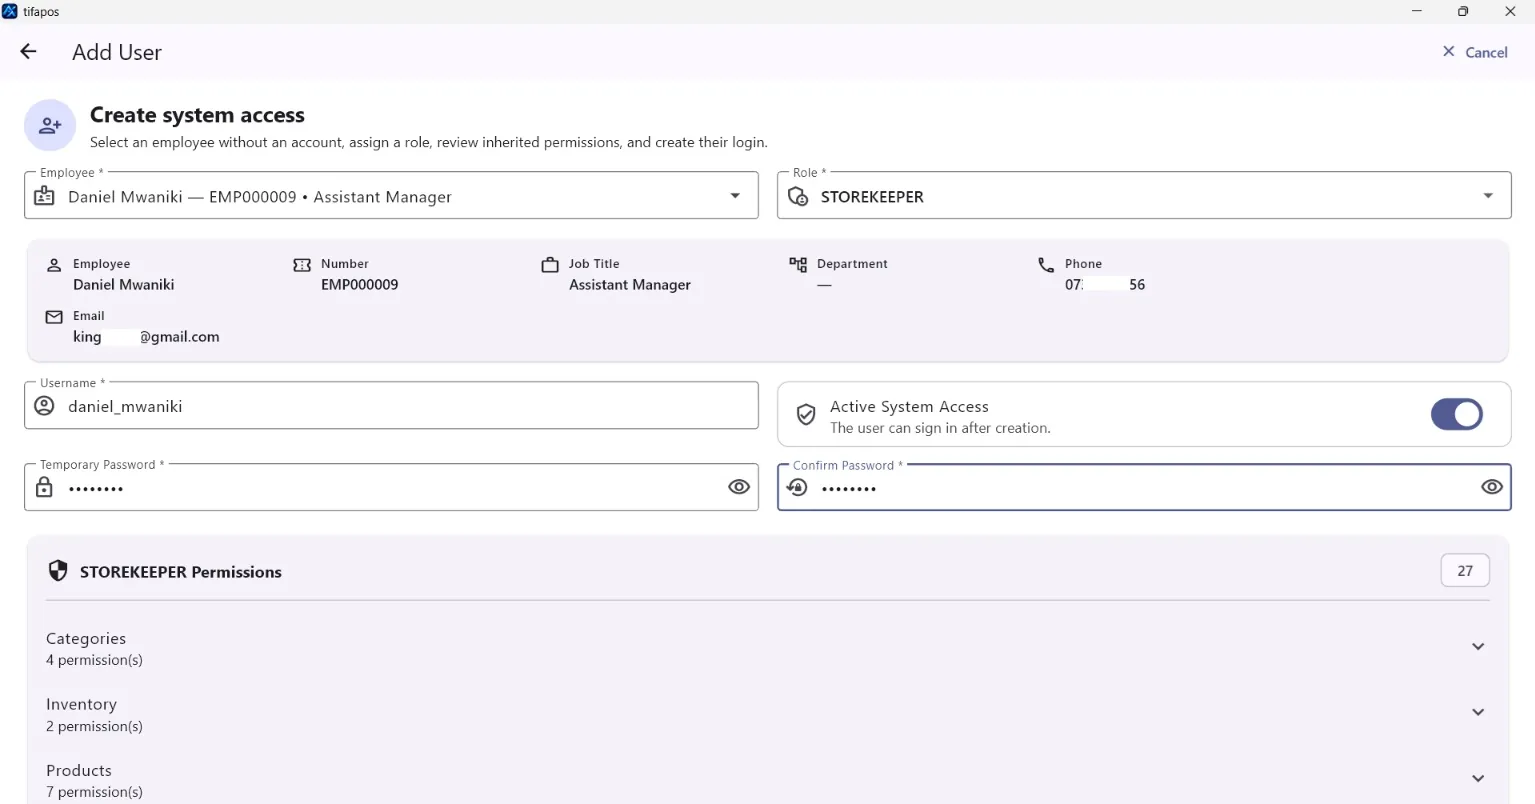Viewport: 1535px width, 804px height.
Task: Click the role shield icon beside STOREKEEPER
Action: coord(798,196)
